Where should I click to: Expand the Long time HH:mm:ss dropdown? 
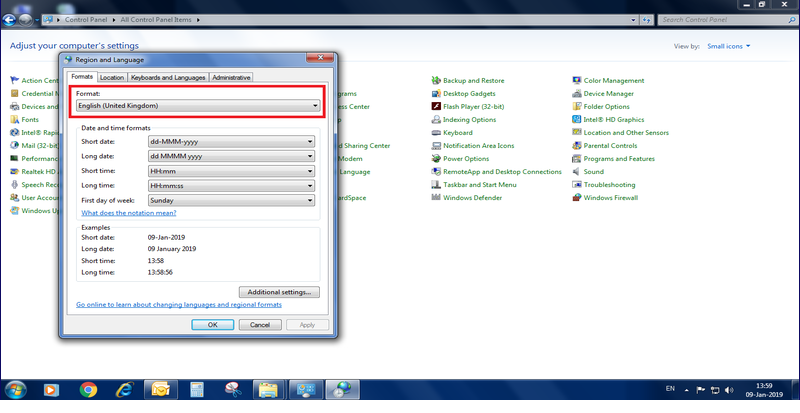pyautogui.click(x=231, y=186)
